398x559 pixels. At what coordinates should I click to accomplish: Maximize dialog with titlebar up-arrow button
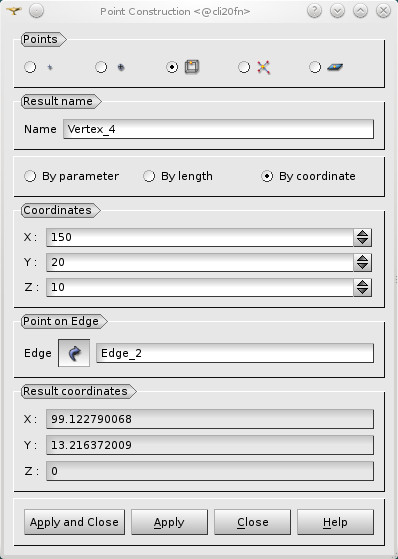point(360,11)
